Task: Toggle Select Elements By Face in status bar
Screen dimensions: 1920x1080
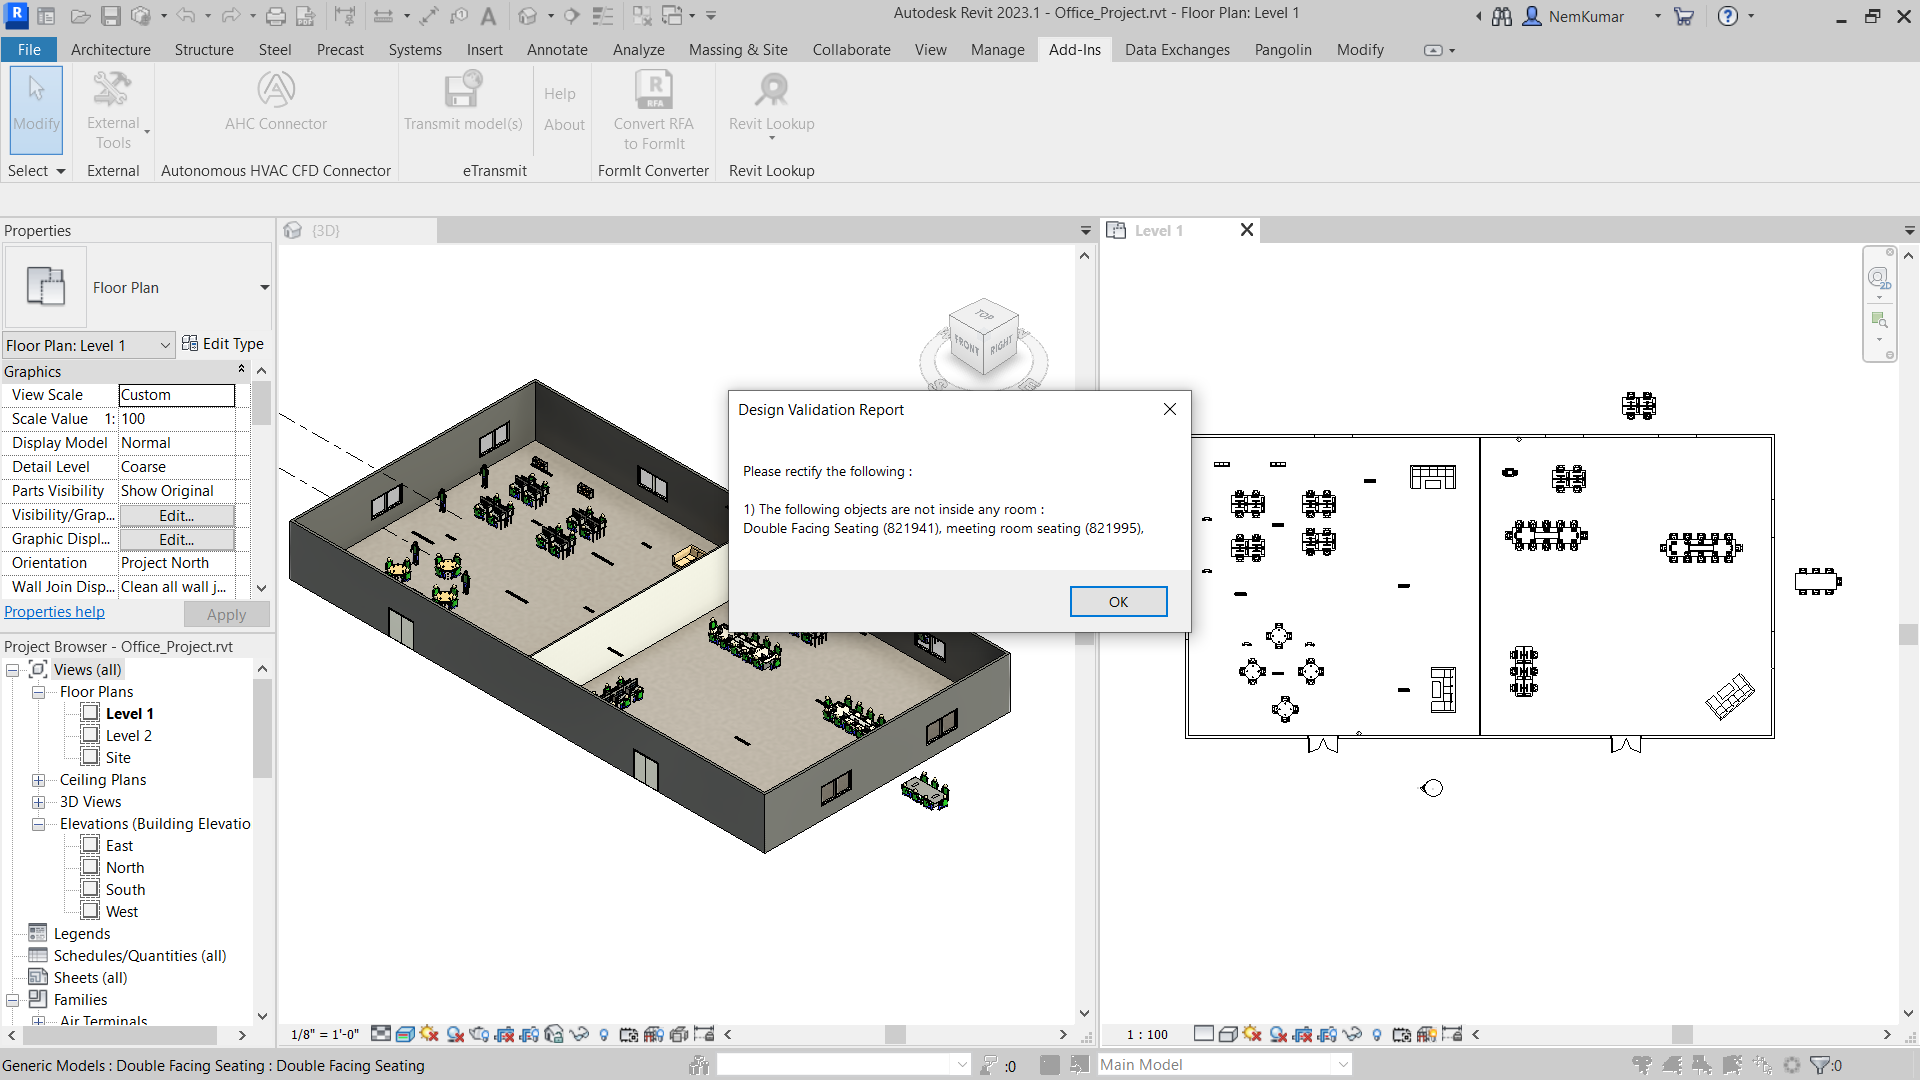Action: (x=1733, y=1065)
